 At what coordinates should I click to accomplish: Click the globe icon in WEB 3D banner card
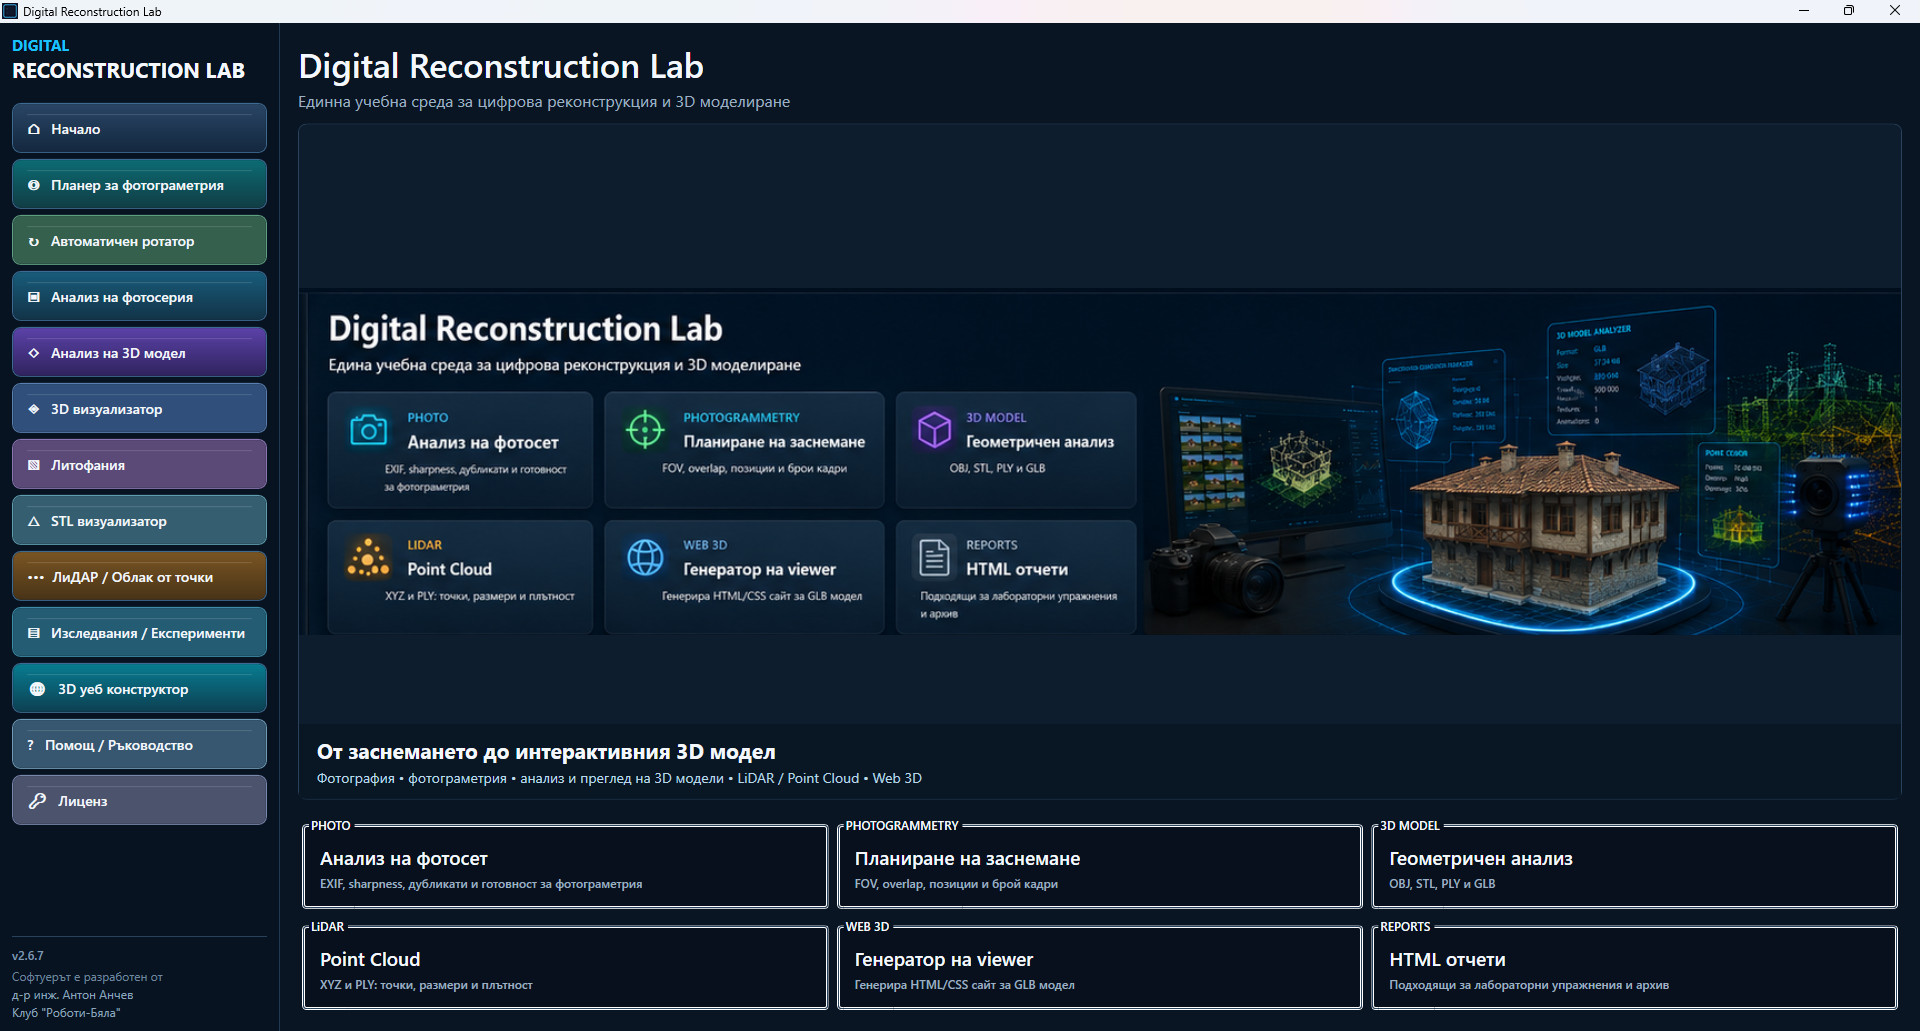click(645, 557)
